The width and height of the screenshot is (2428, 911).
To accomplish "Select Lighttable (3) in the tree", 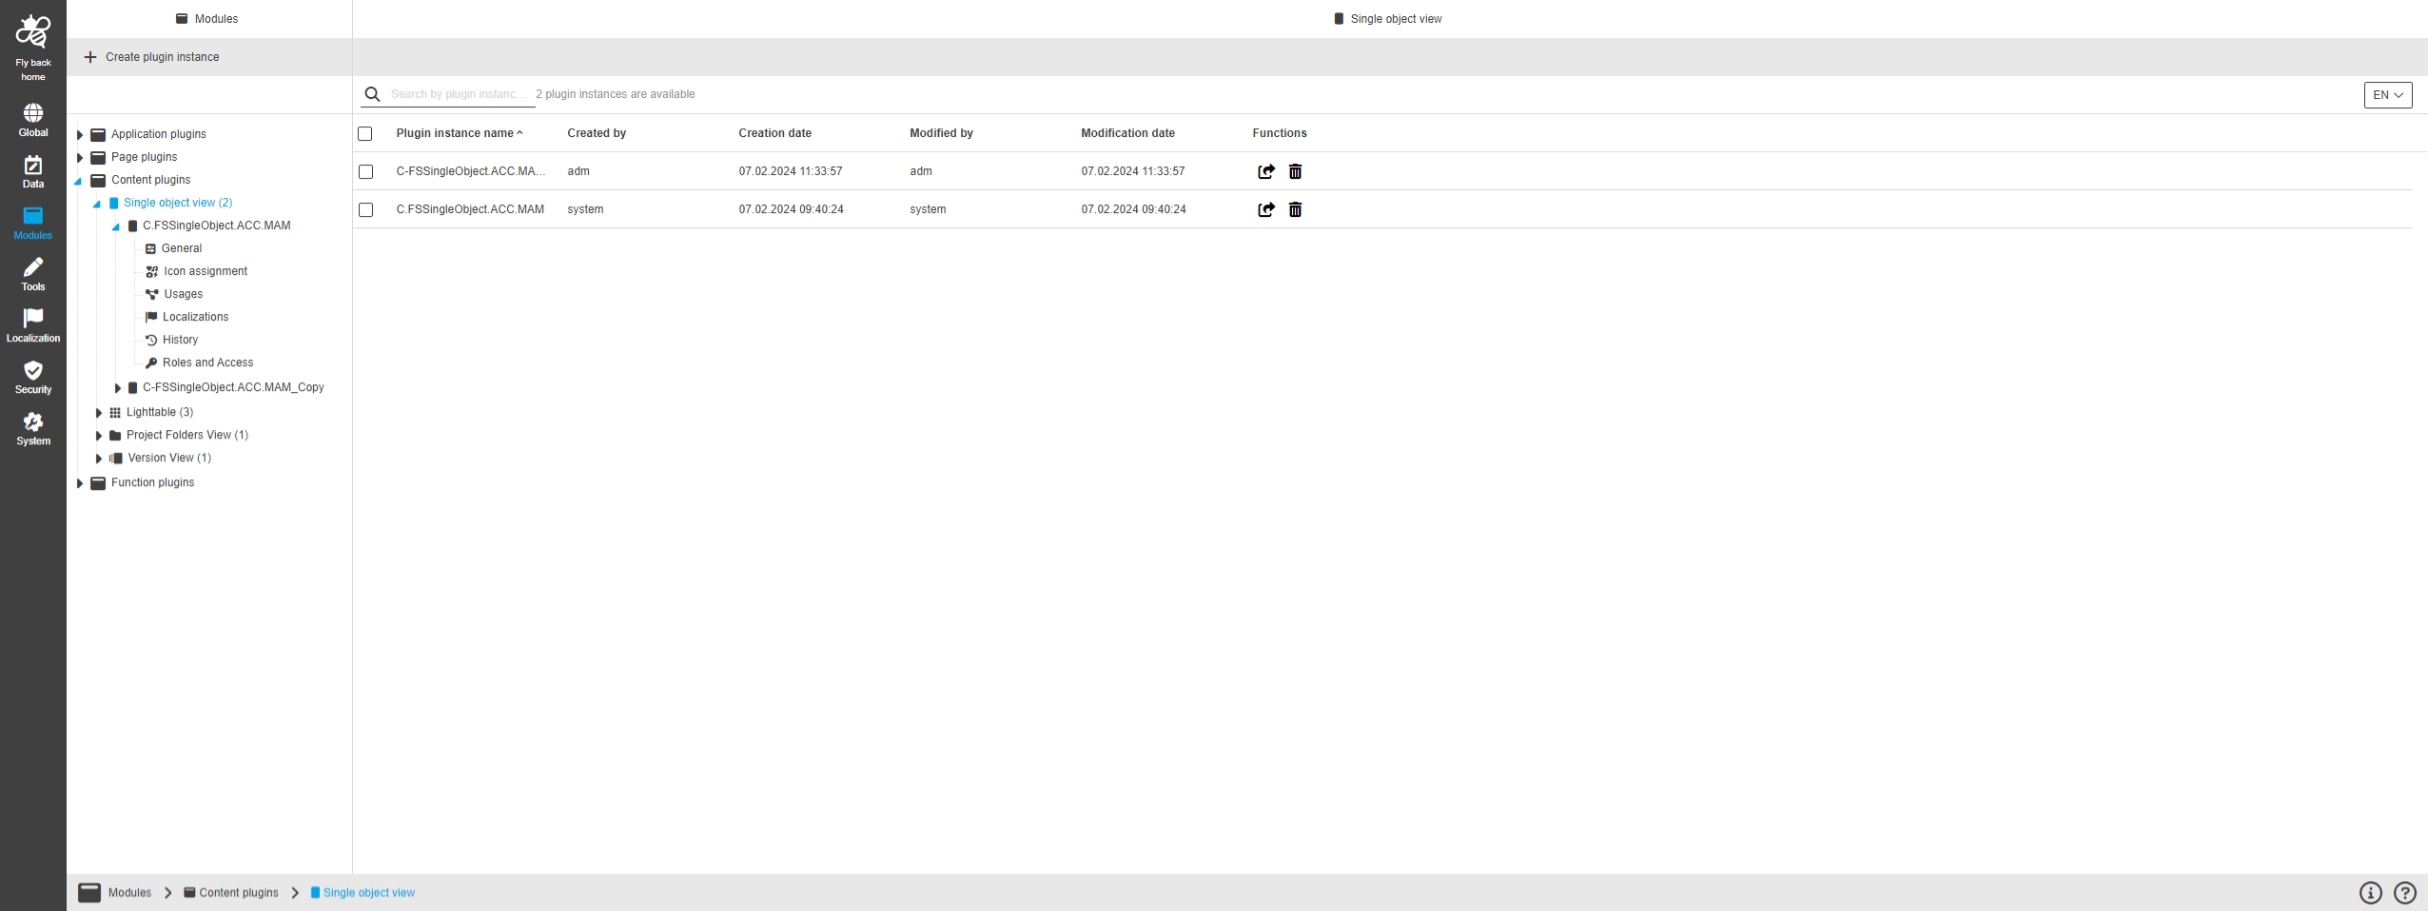I will [x=160, y=412].
